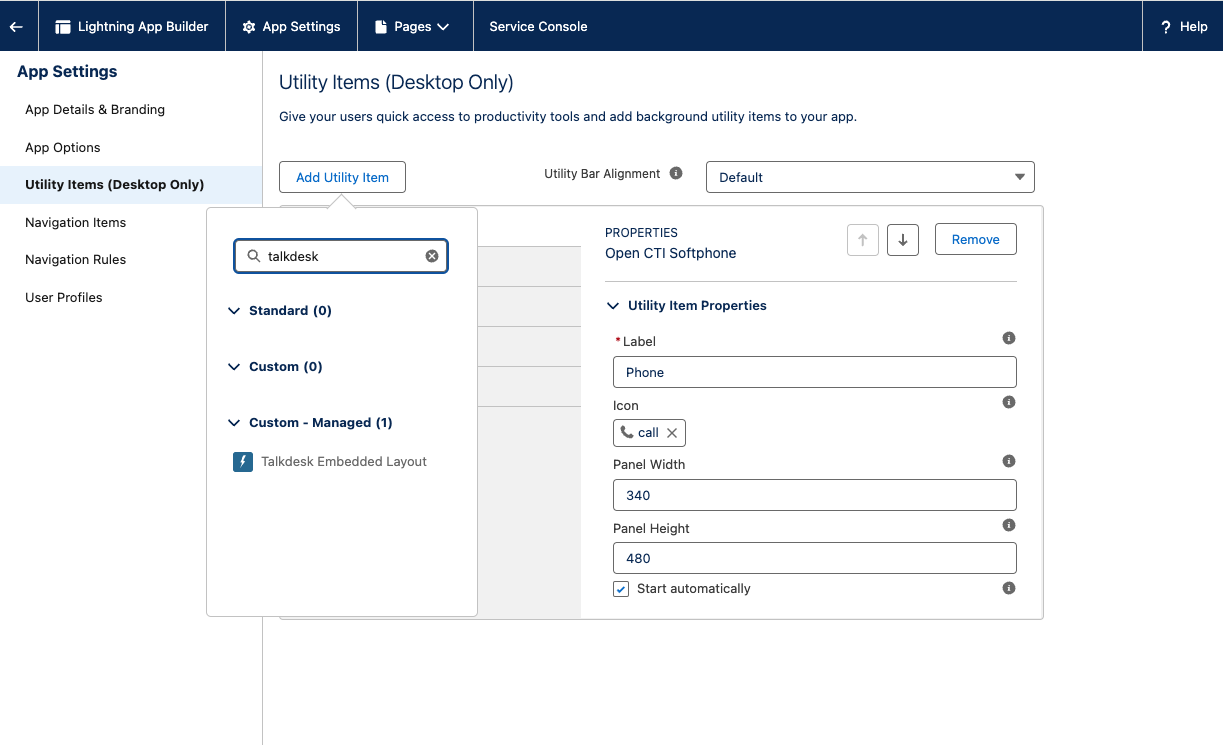Click the Panel Height field 480

point(815,558)
